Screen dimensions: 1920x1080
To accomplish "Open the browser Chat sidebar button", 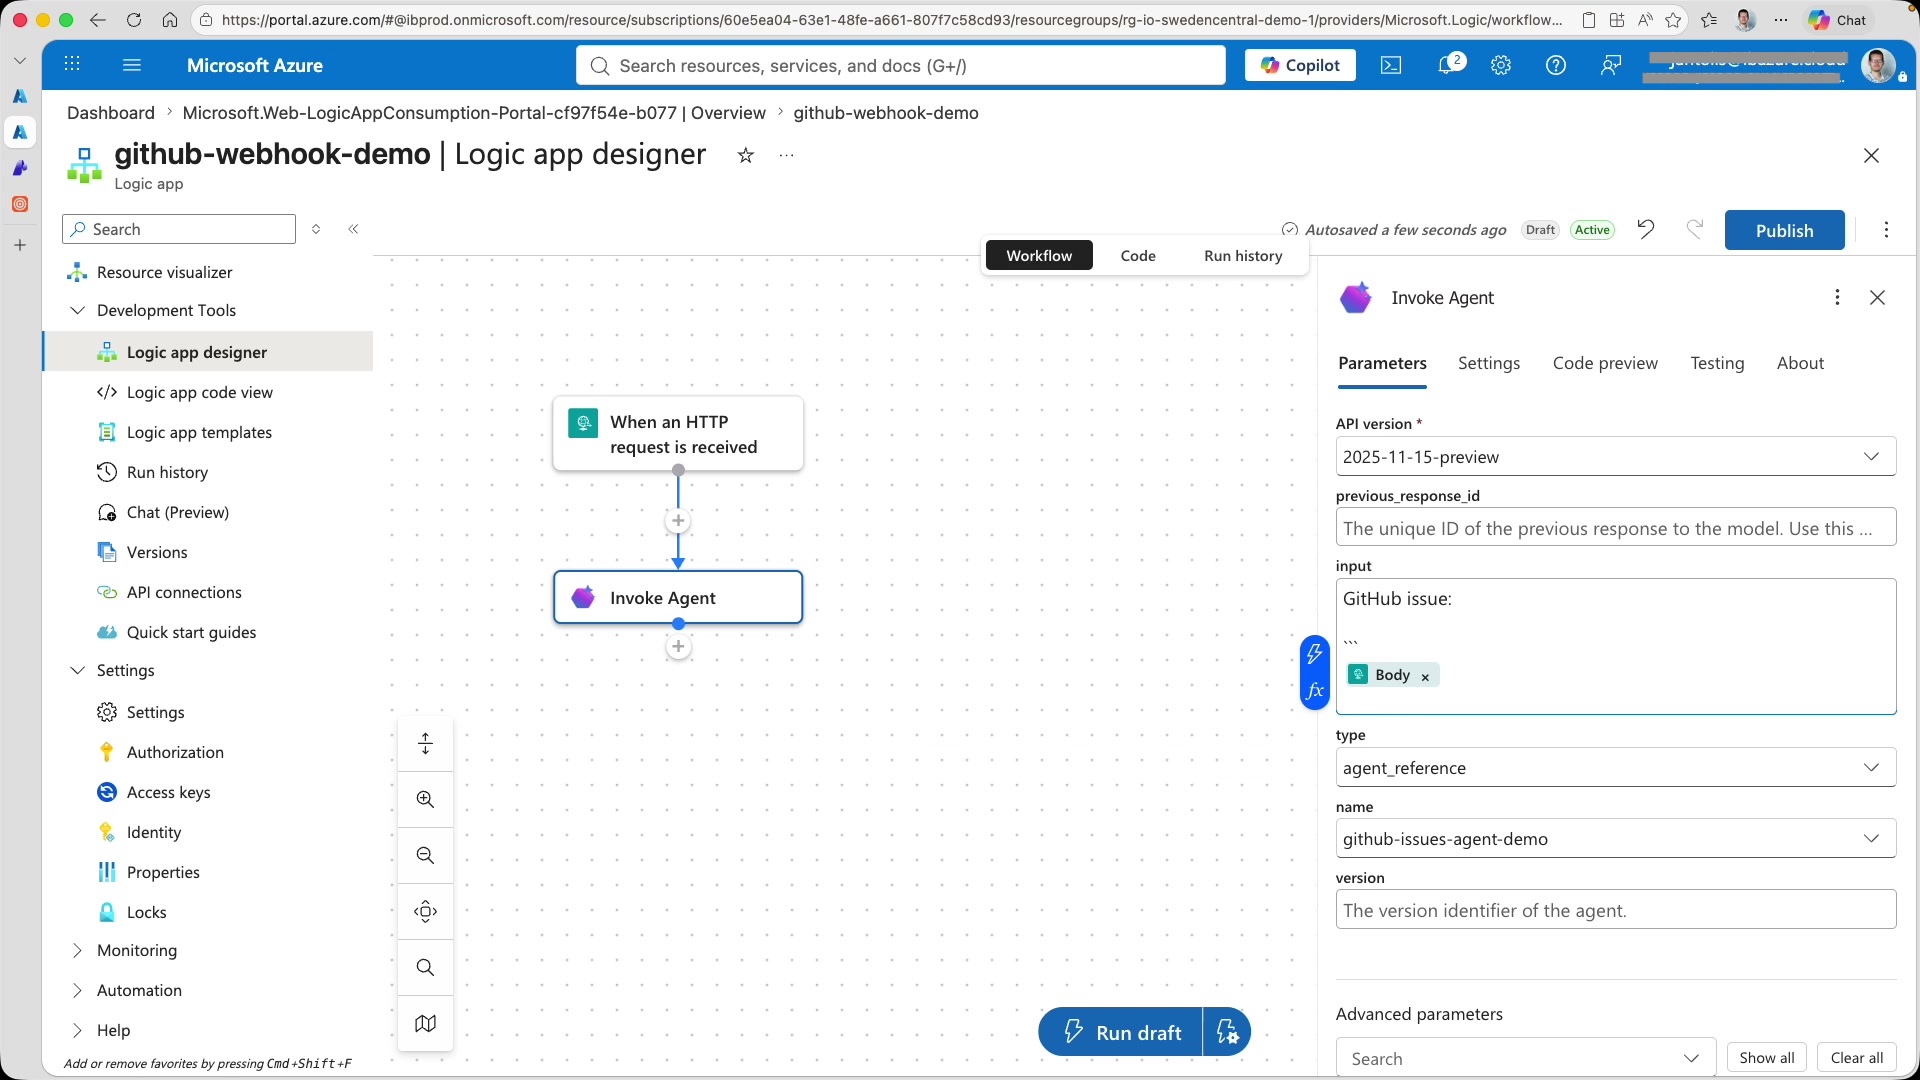I will coord(1839,20).
